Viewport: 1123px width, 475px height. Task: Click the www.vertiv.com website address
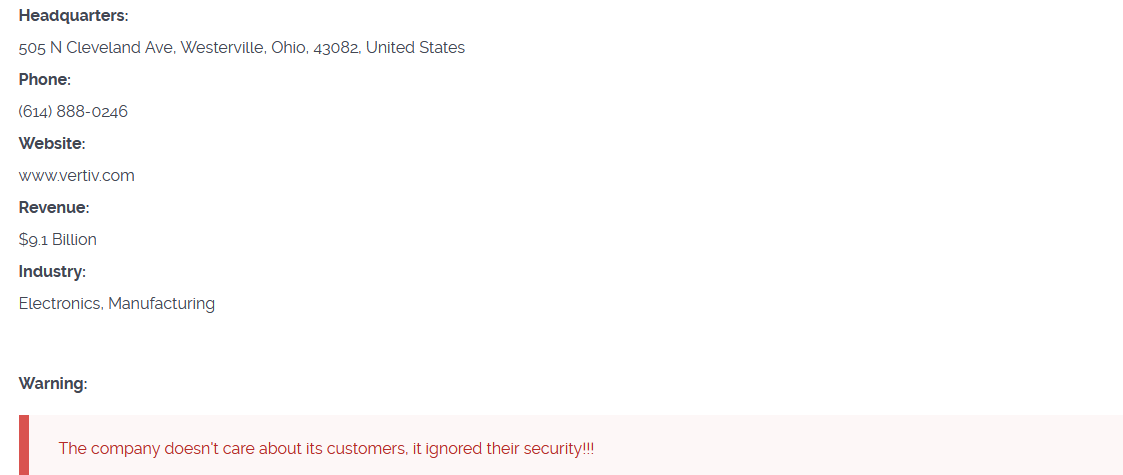tap(76, 176)
